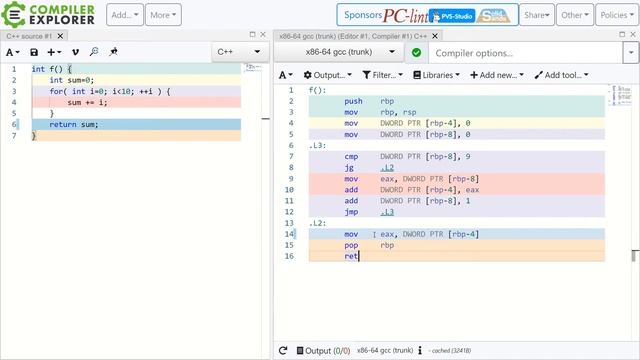The image size is (640, 360).
Task: Open the Add tool... menu
Action: [562, 75]
